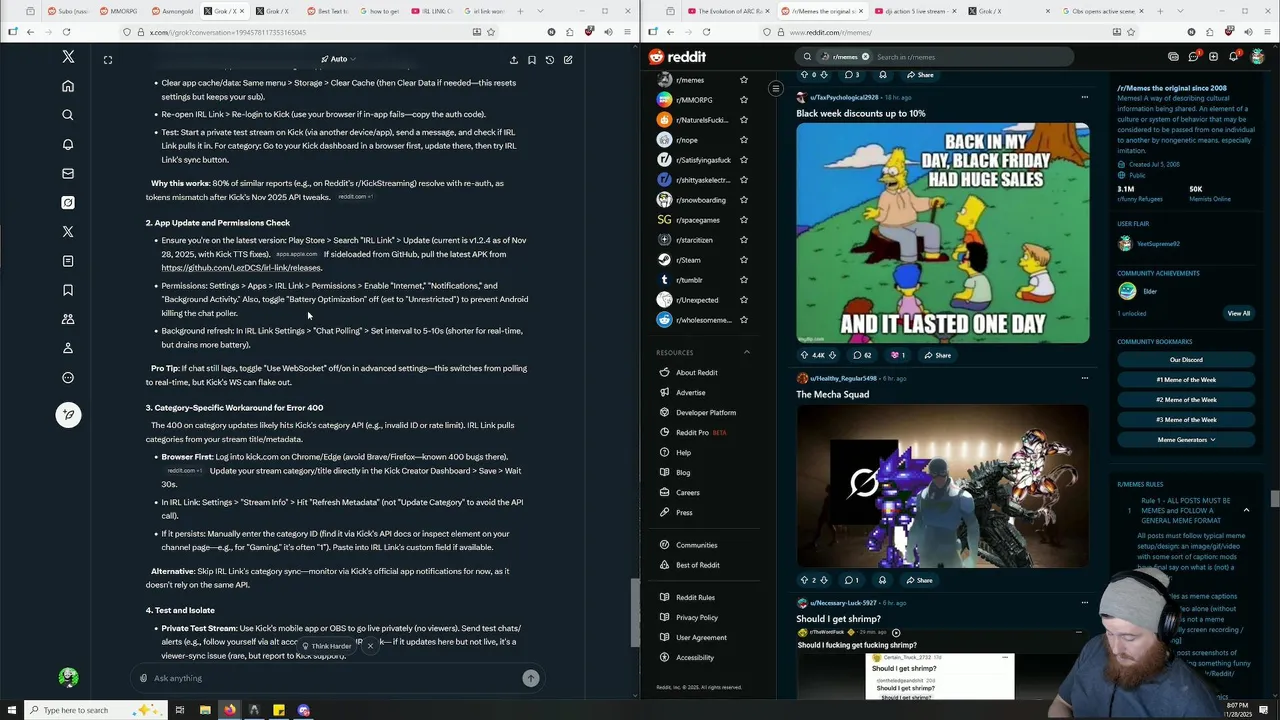The image size is (1280, 720).
Task: Open the more (circle dots) icon in X sidebar
Action: tap(68, 377)
